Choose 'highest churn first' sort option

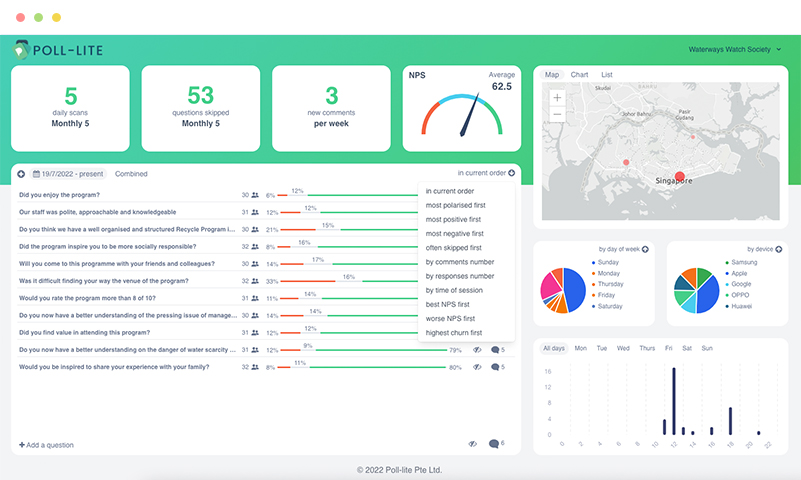(454, 333)
